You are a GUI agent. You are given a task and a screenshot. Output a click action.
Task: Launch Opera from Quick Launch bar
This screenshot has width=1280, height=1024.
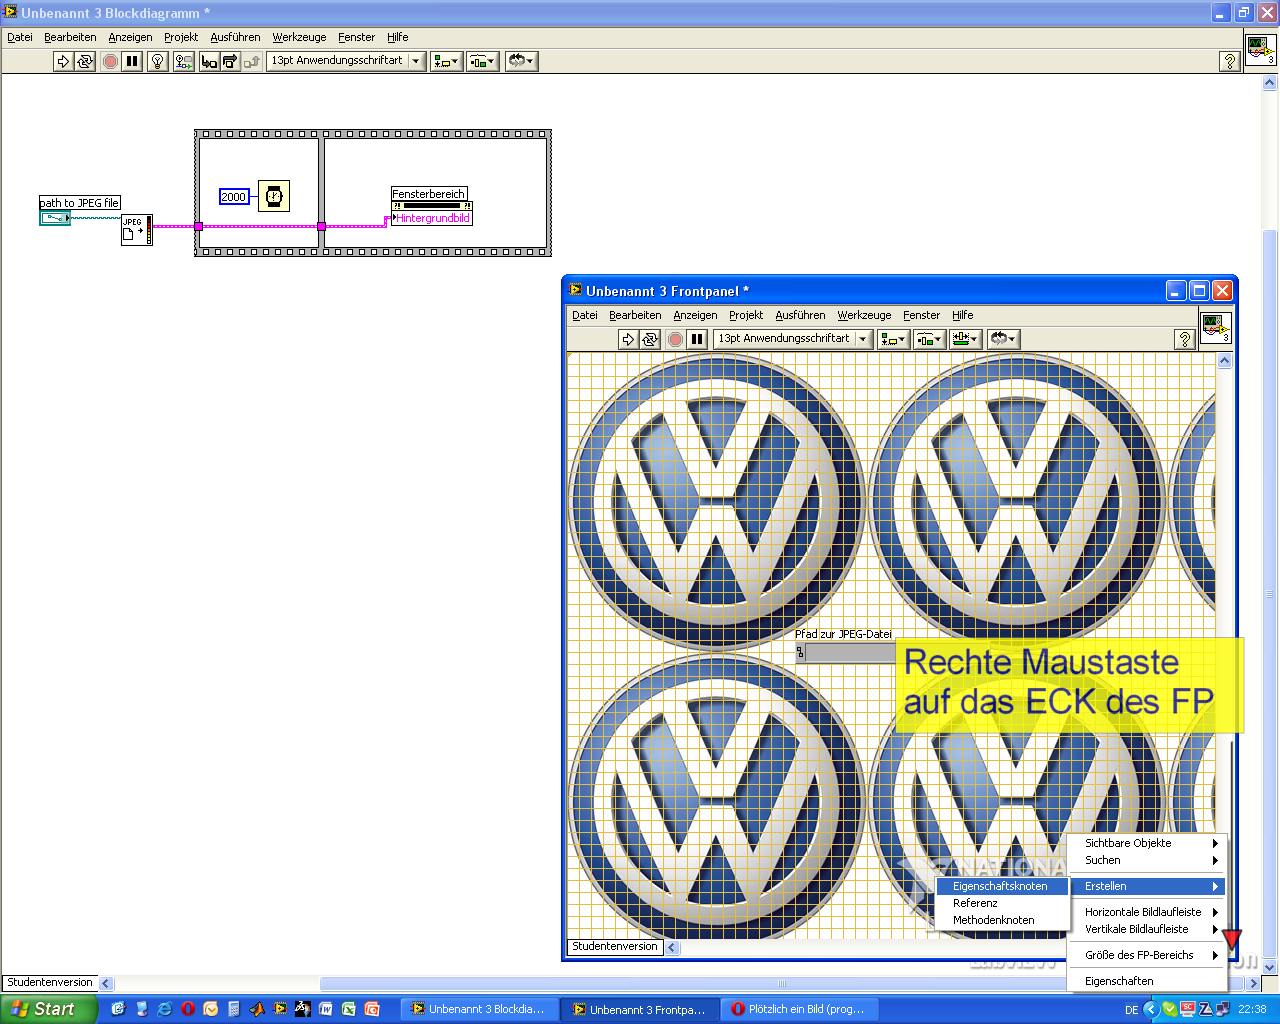[187, 1009]
